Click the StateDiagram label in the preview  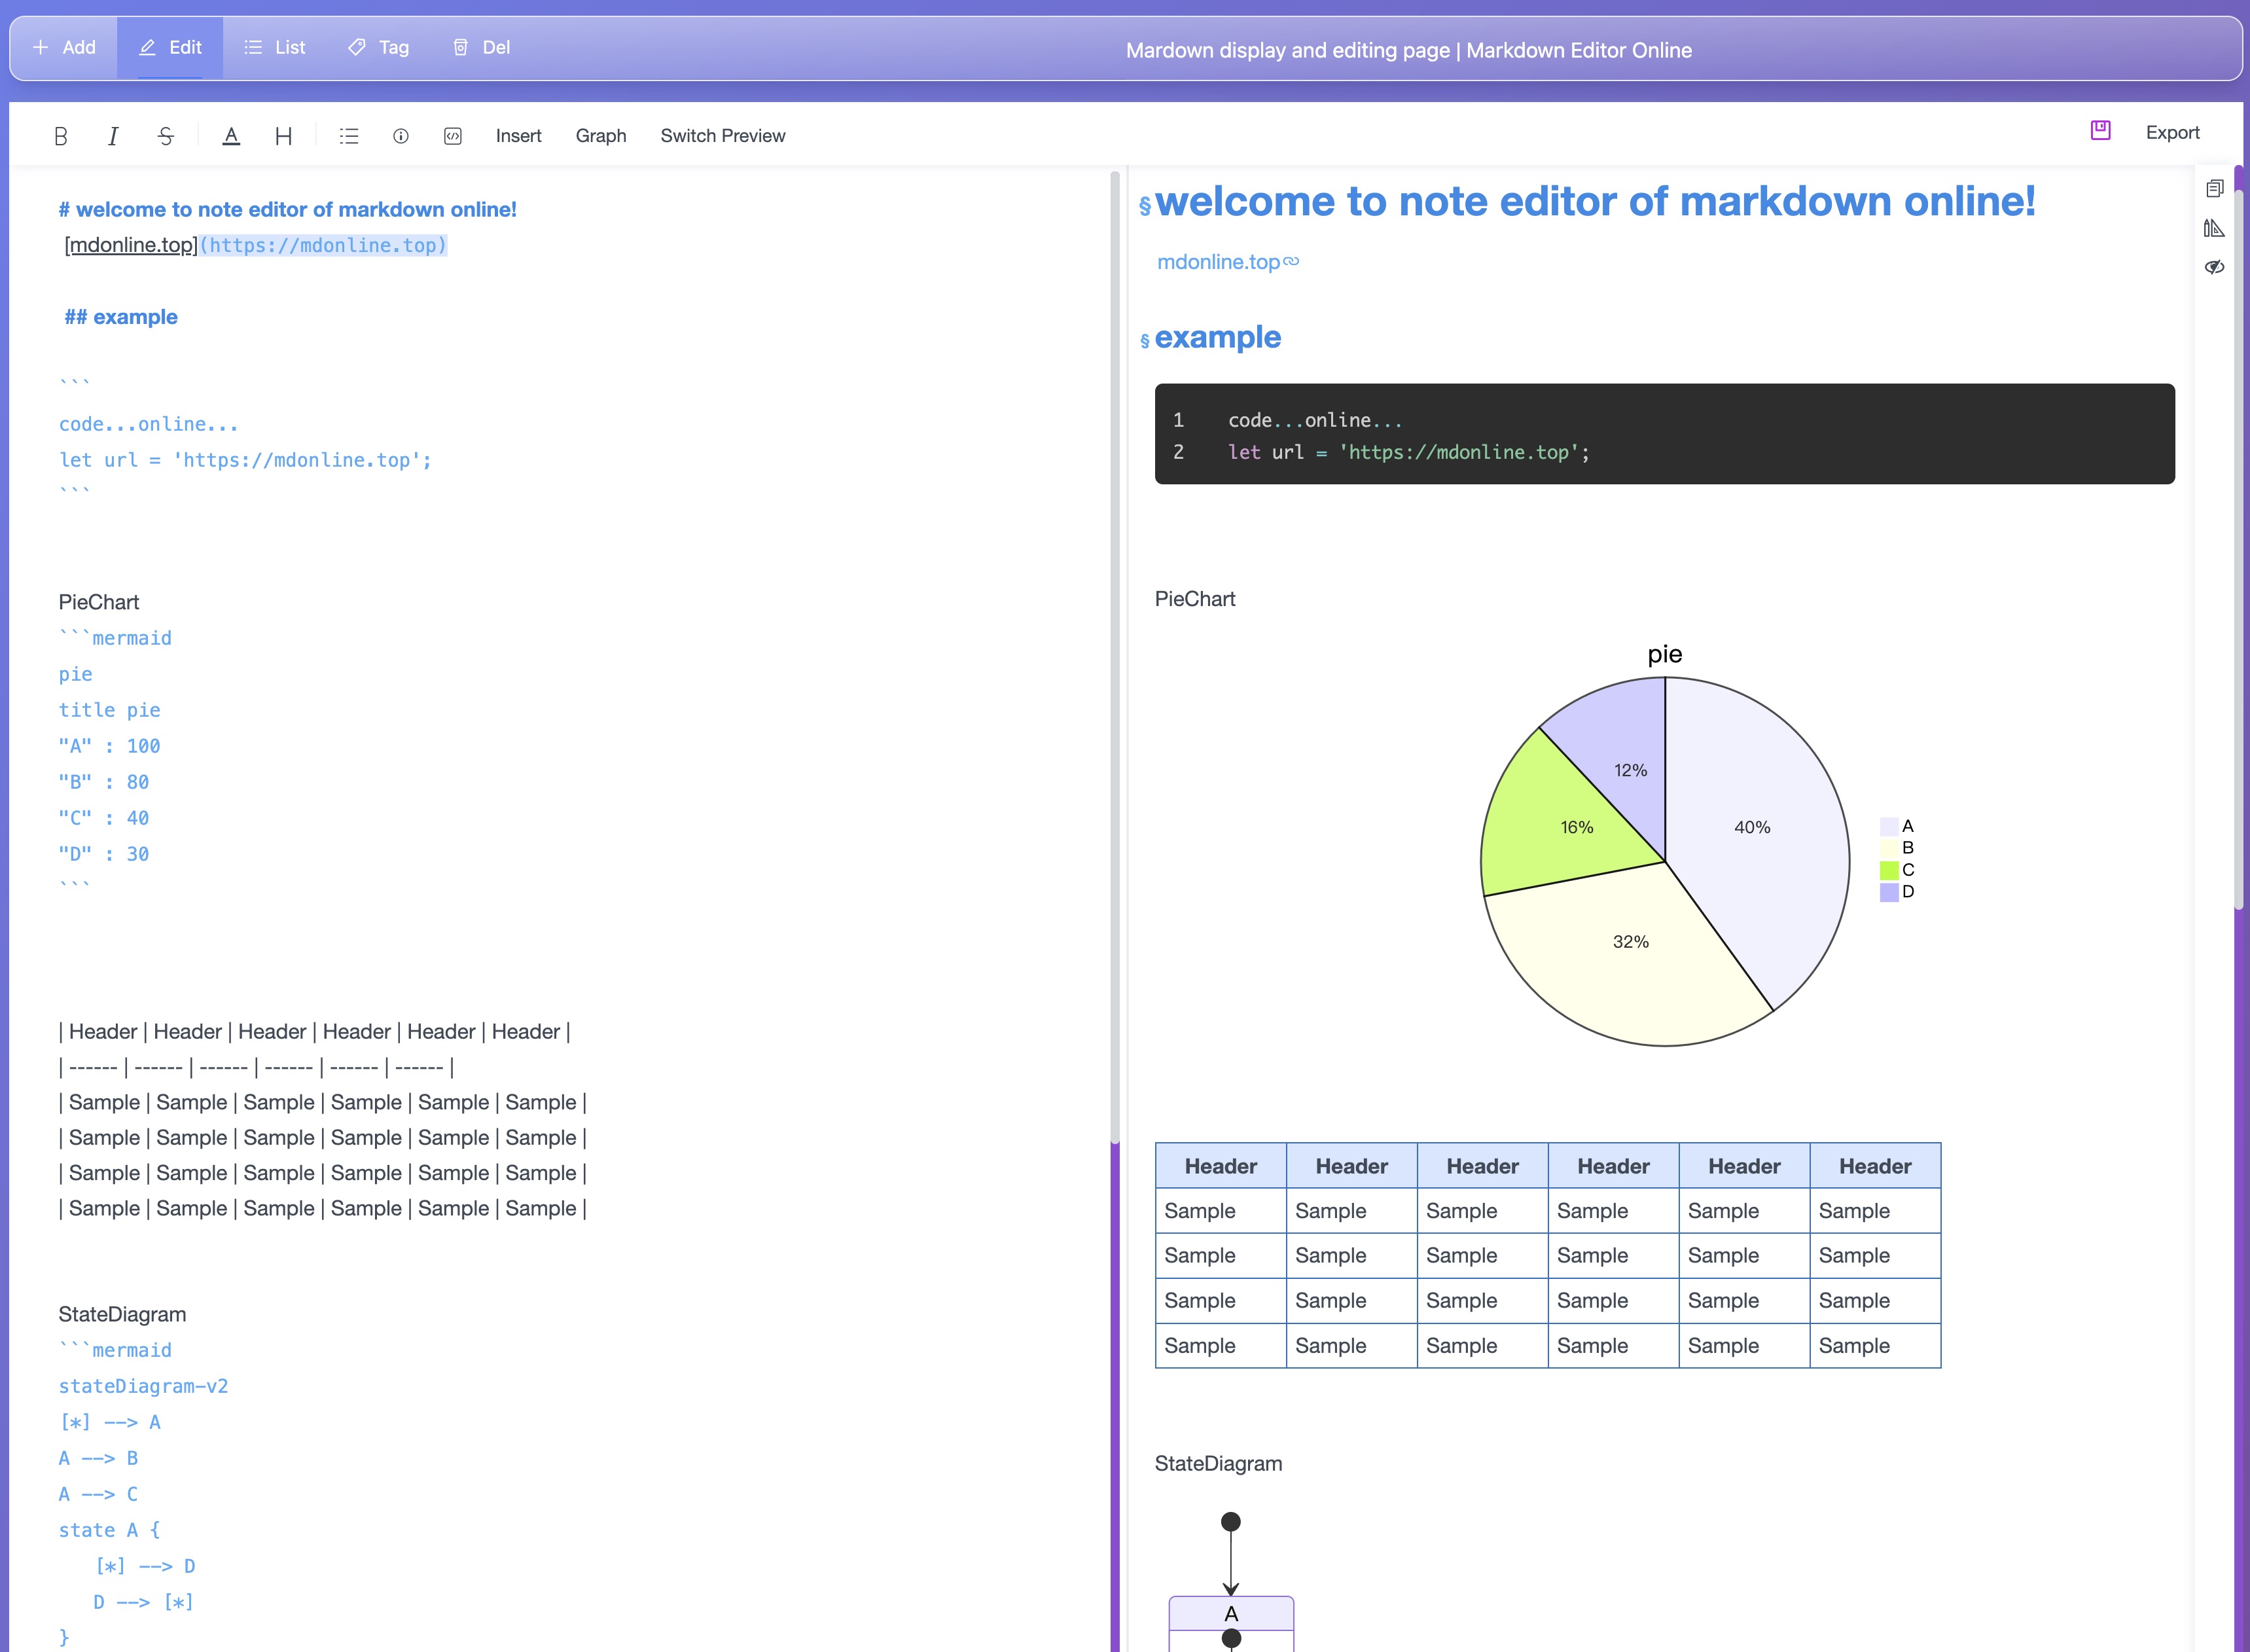click(1218, 1464)
